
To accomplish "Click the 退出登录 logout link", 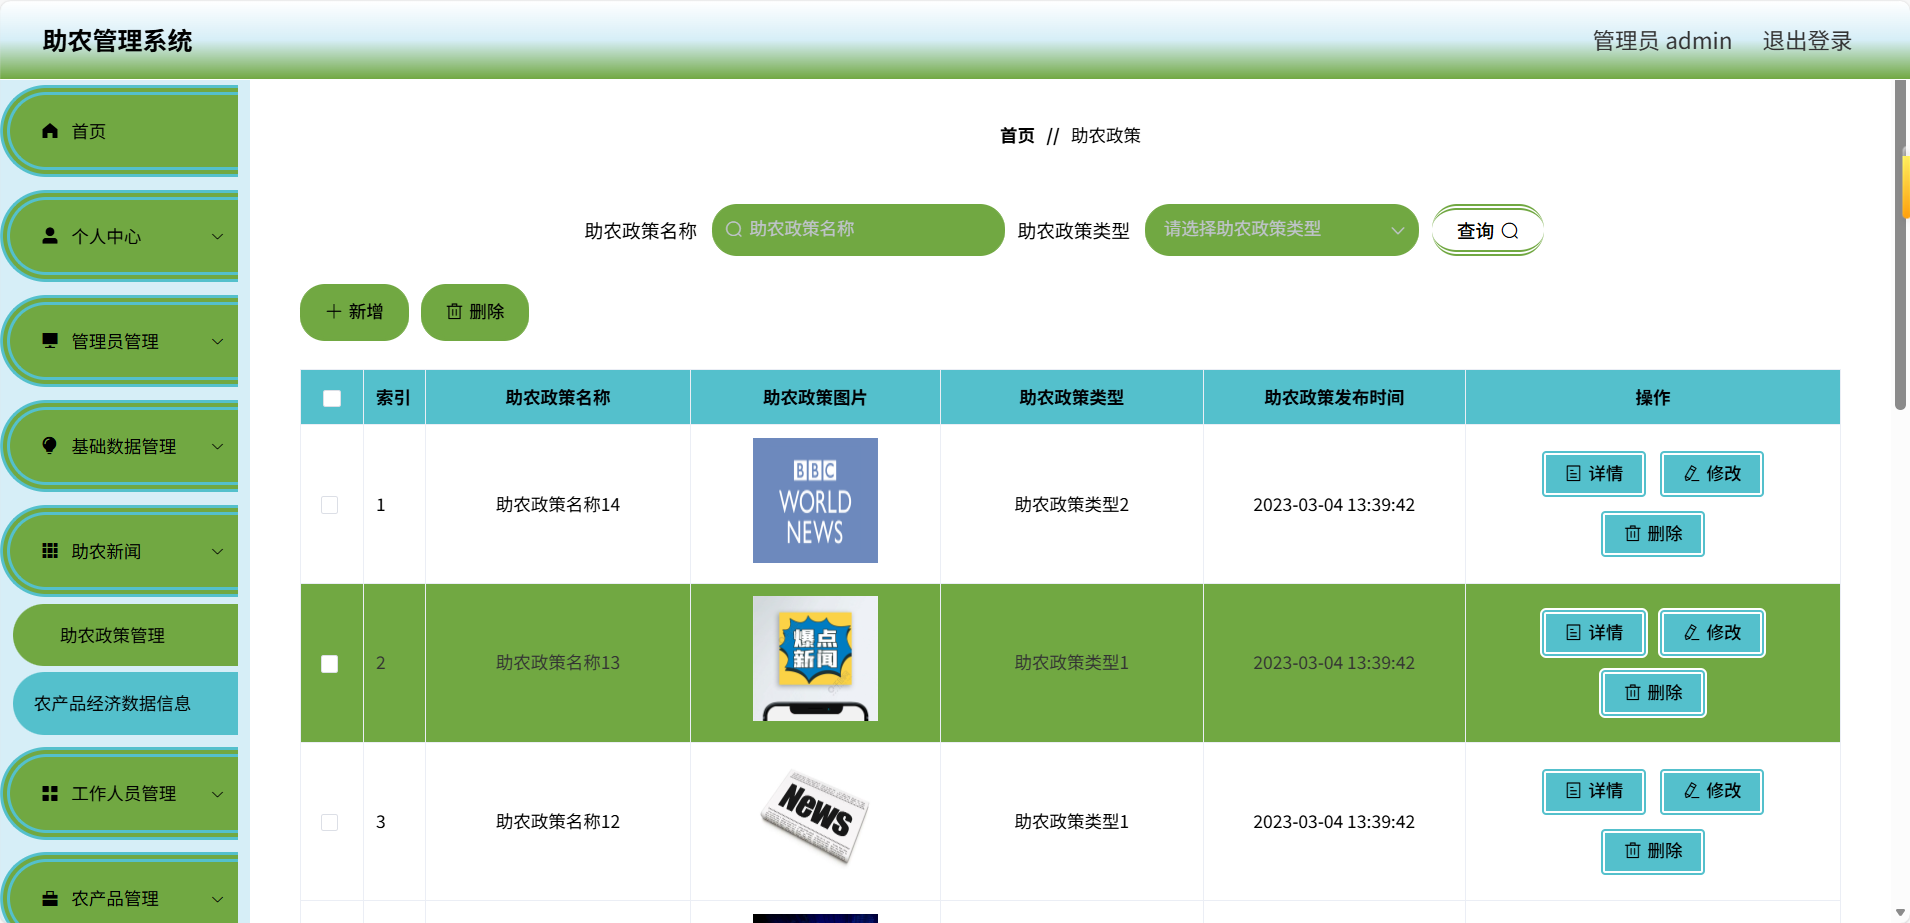I will point(1807,41).
